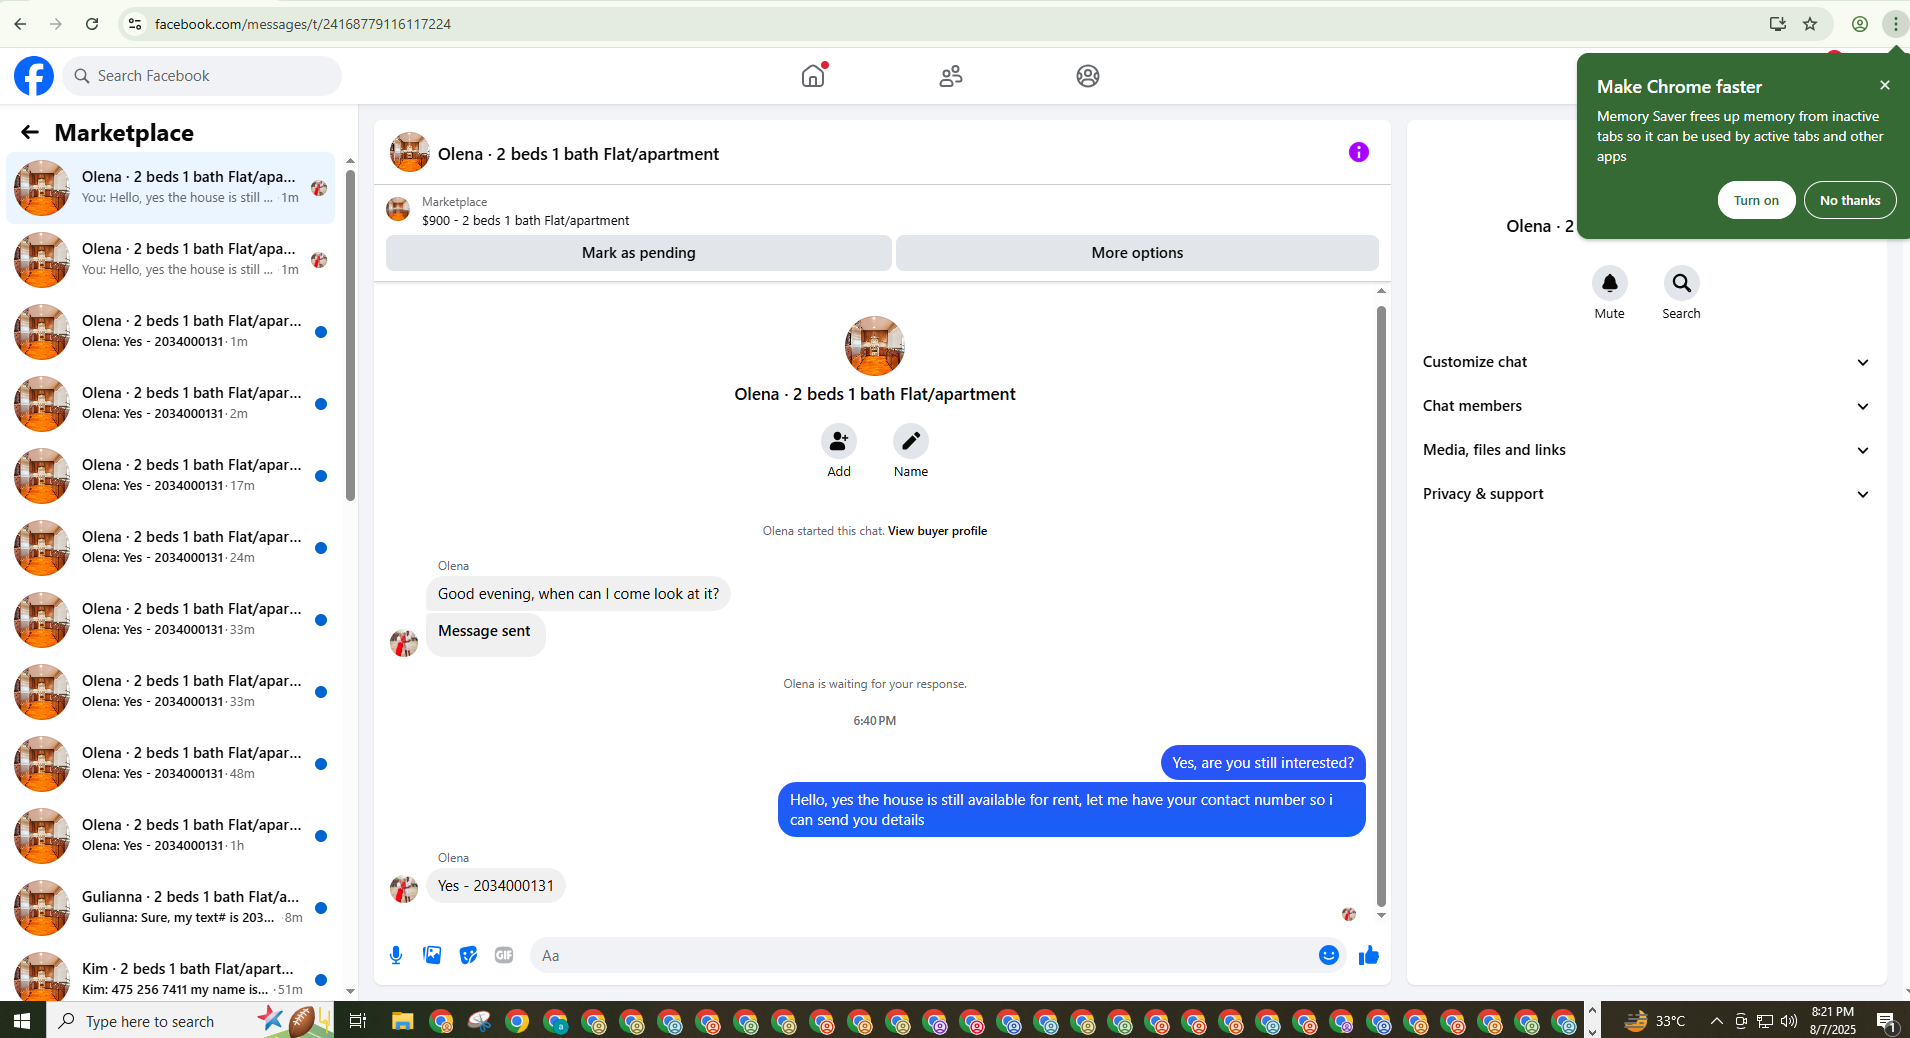Screen dimensions: 1910x1038
Task: Click listing thumbnail in chat header
Action: [410, 152]
